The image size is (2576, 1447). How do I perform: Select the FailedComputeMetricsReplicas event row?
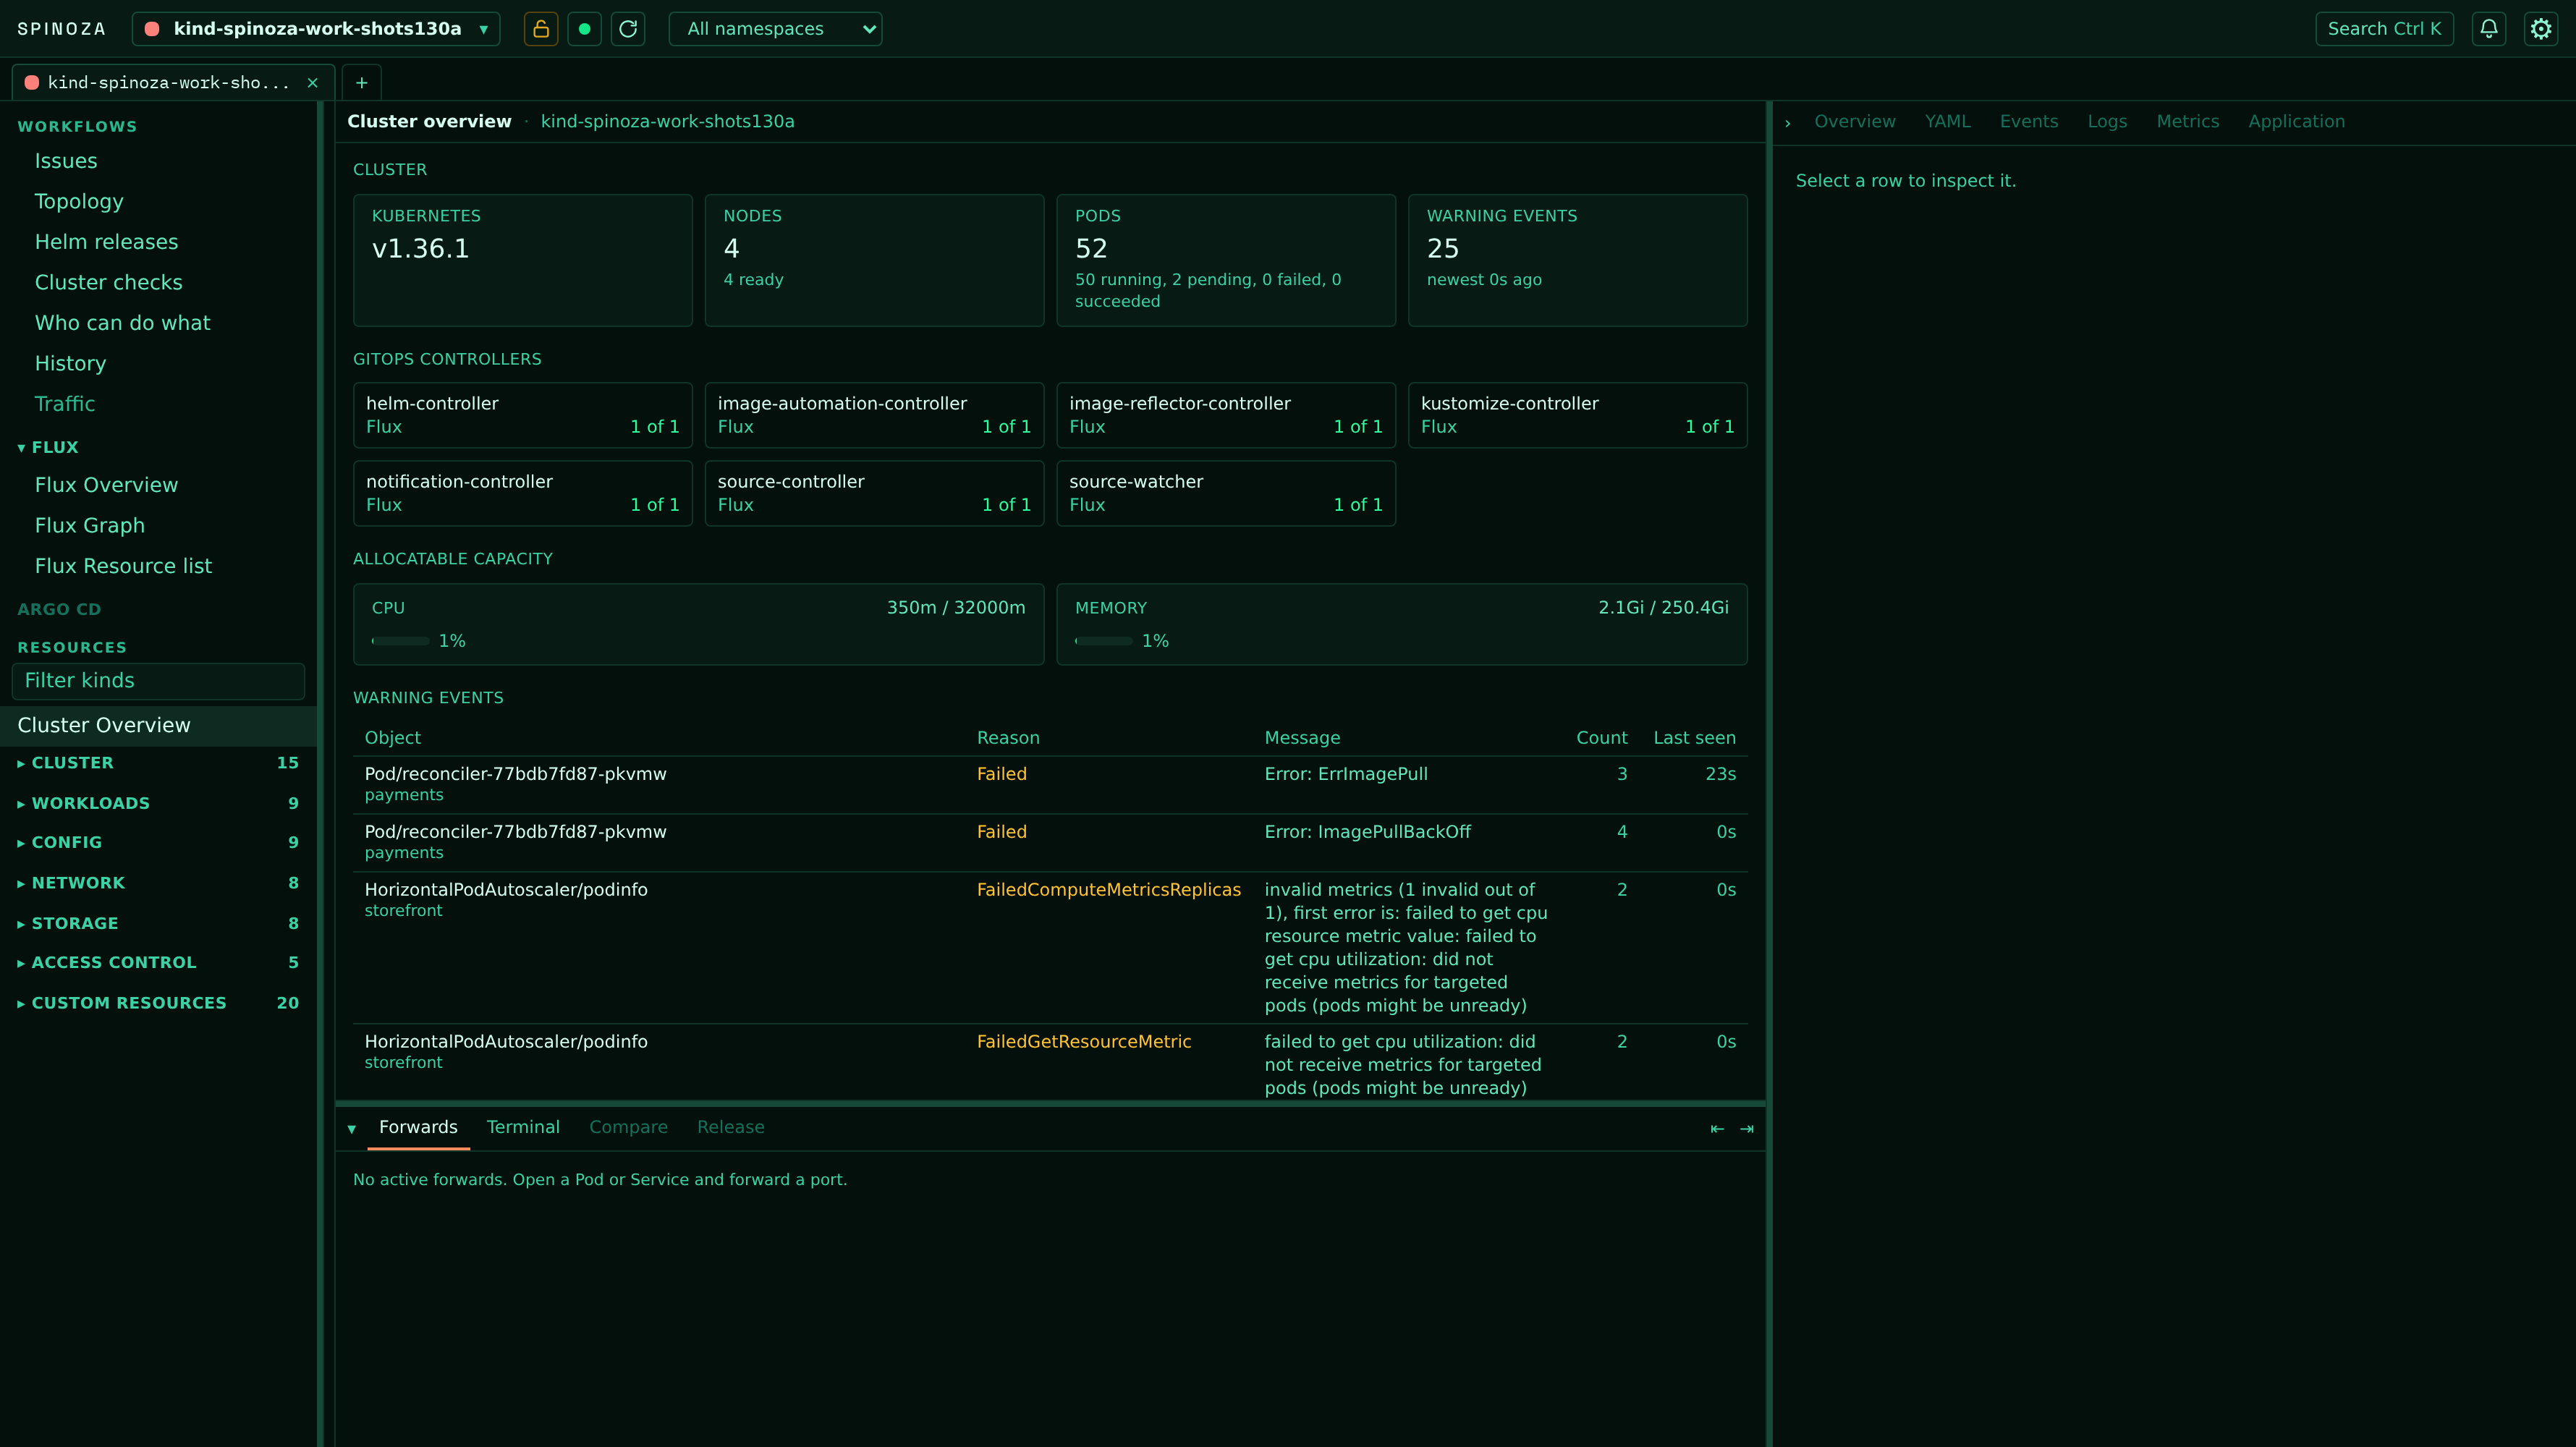click(x=1050, y=947)
